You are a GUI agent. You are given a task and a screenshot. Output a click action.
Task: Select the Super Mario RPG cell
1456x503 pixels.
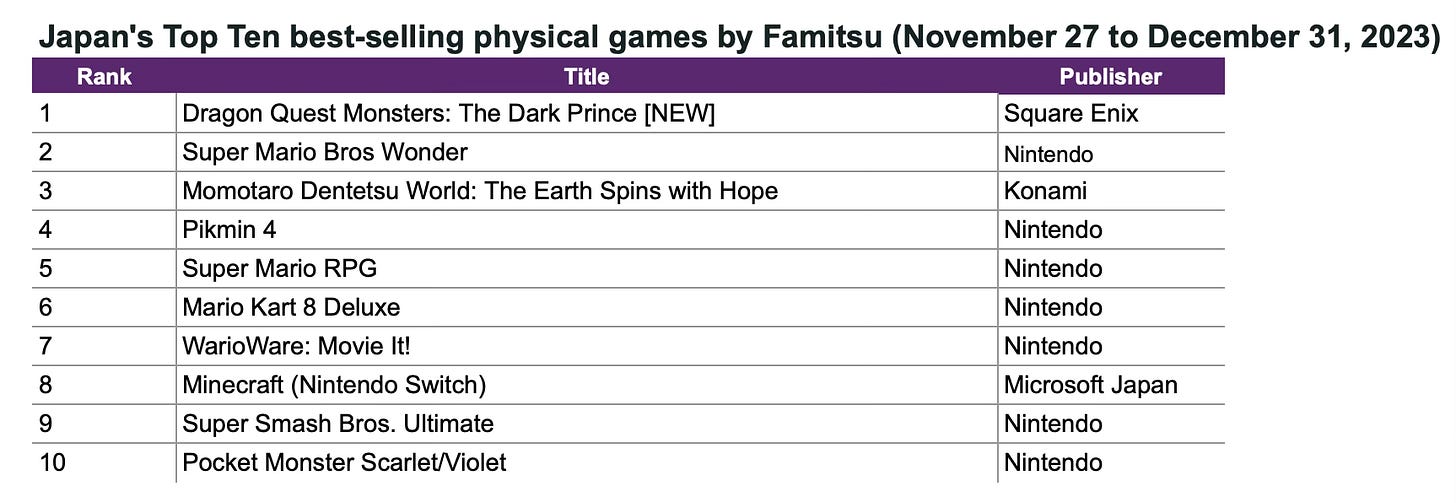pyautogui.click(x=279, y=269)
